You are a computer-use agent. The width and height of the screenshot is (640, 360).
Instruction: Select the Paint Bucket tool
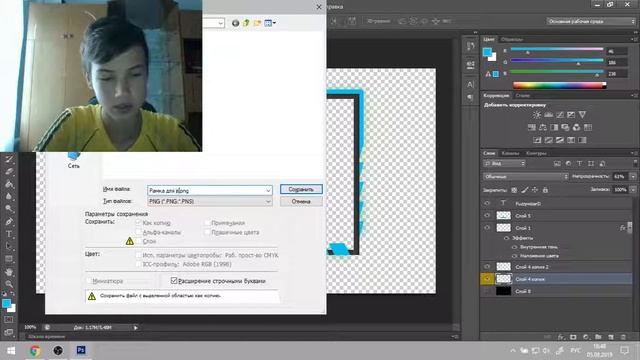[x=9, y=184]
